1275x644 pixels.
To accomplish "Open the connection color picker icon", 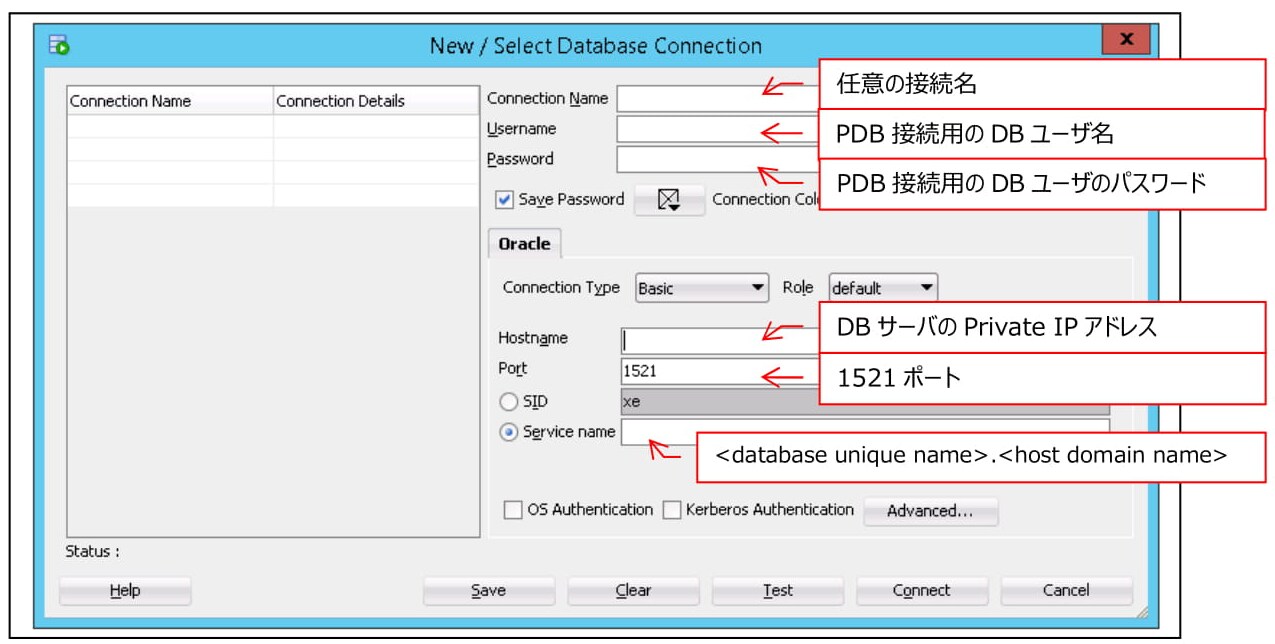I will 669,200.
